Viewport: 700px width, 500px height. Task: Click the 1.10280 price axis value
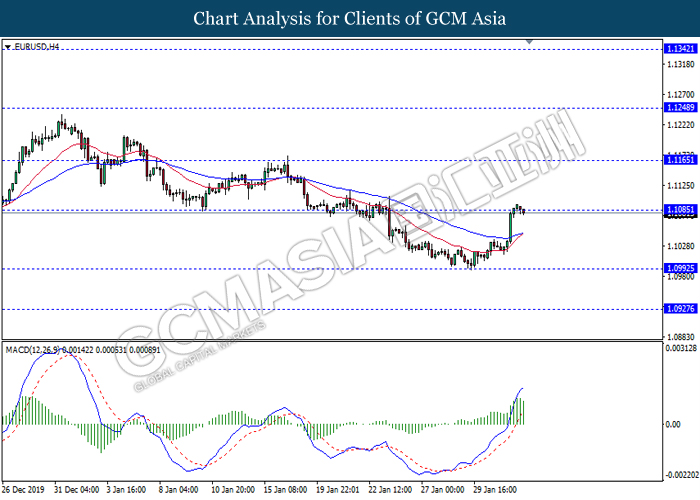(681, 246)
